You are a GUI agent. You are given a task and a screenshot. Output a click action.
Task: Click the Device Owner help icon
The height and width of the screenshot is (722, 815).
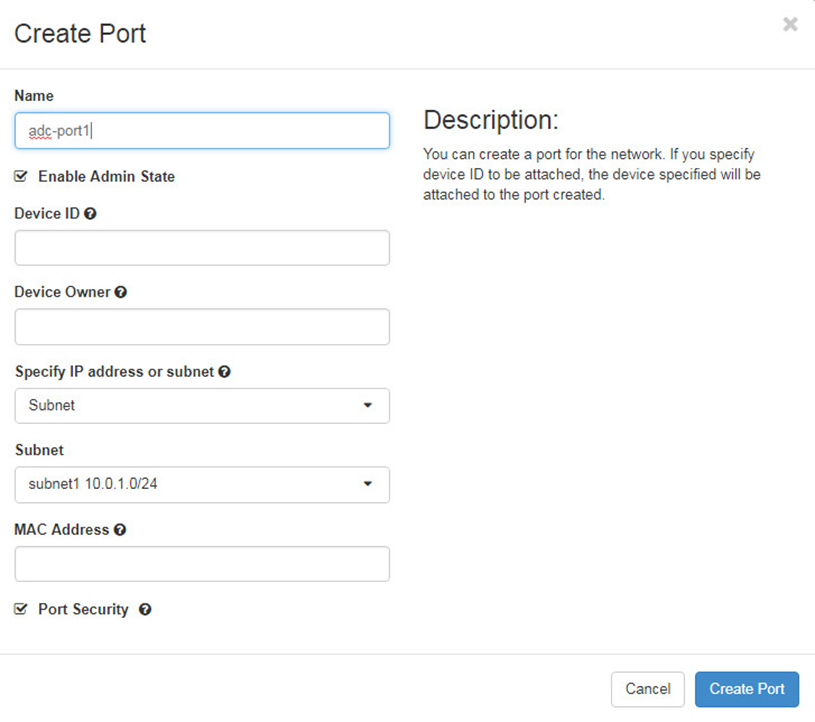[121, 293]
